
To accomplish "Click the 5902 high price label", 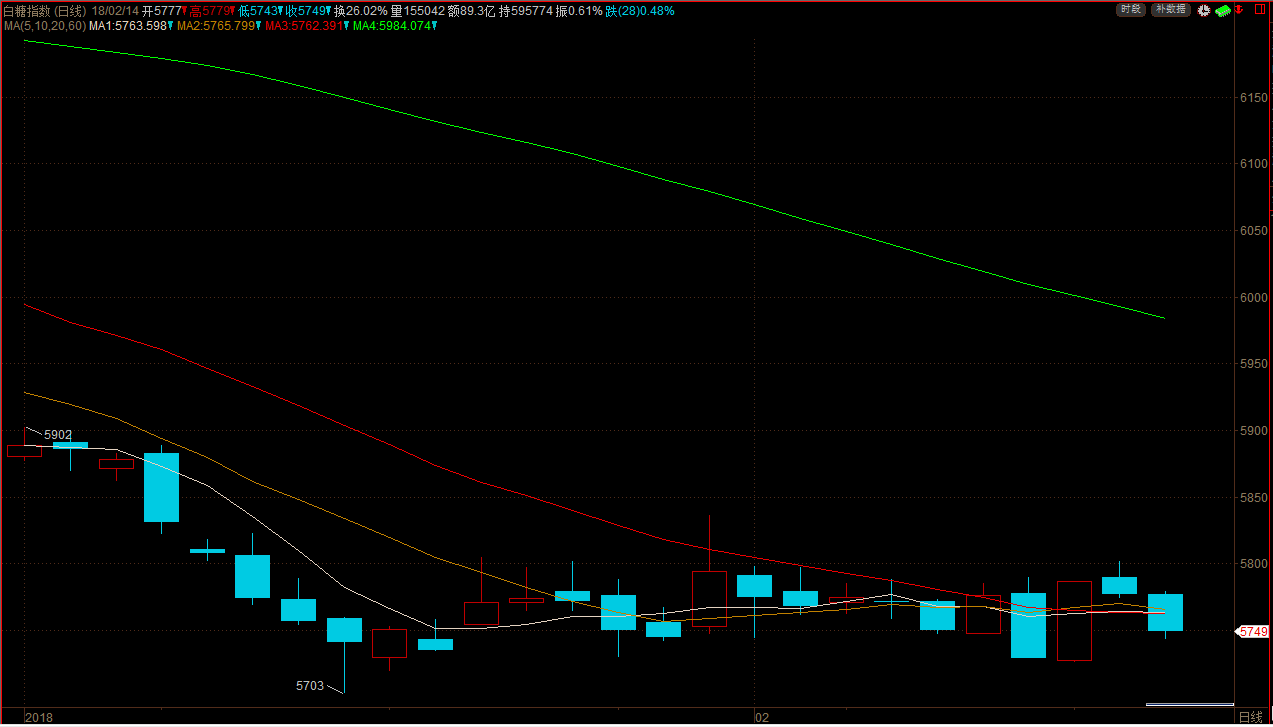I will coord(58,434).
